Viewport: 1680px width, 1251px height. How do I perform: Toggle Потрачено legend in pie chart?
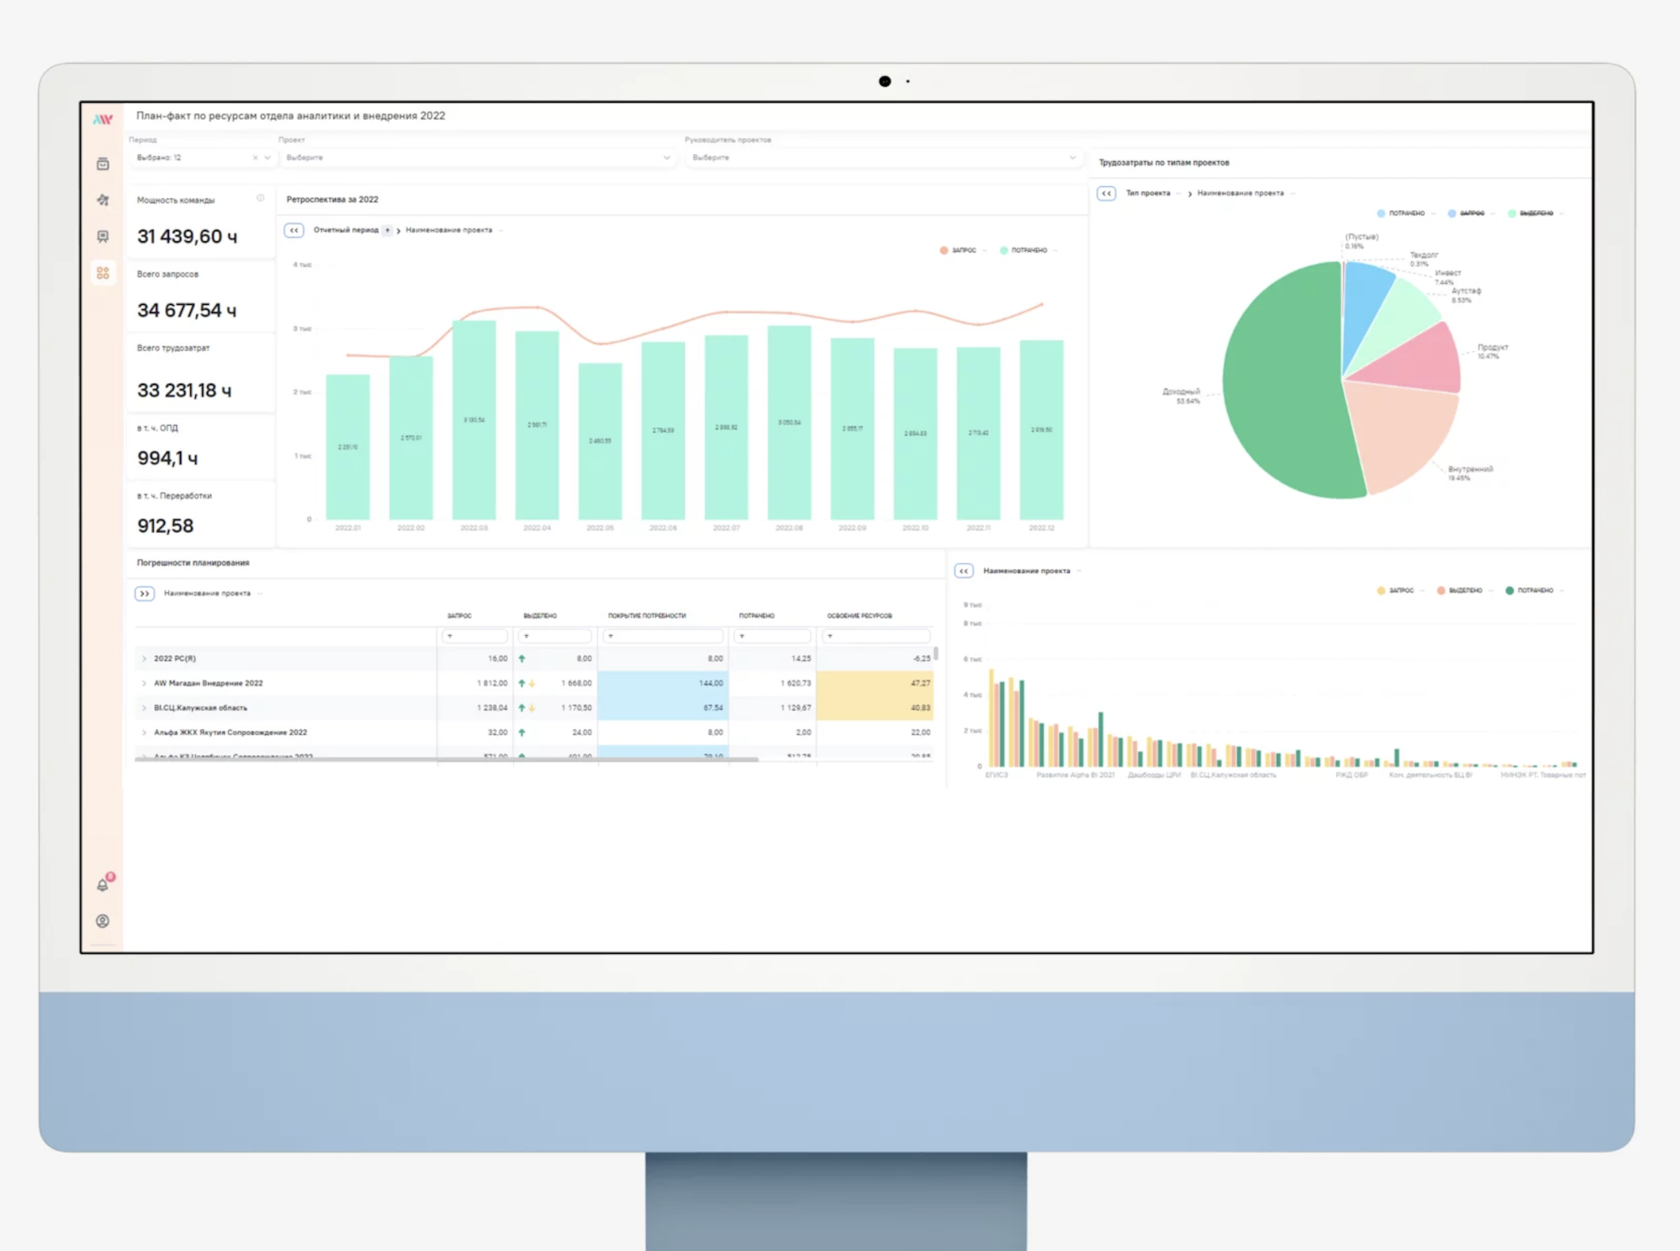(x=1401, y=213)
